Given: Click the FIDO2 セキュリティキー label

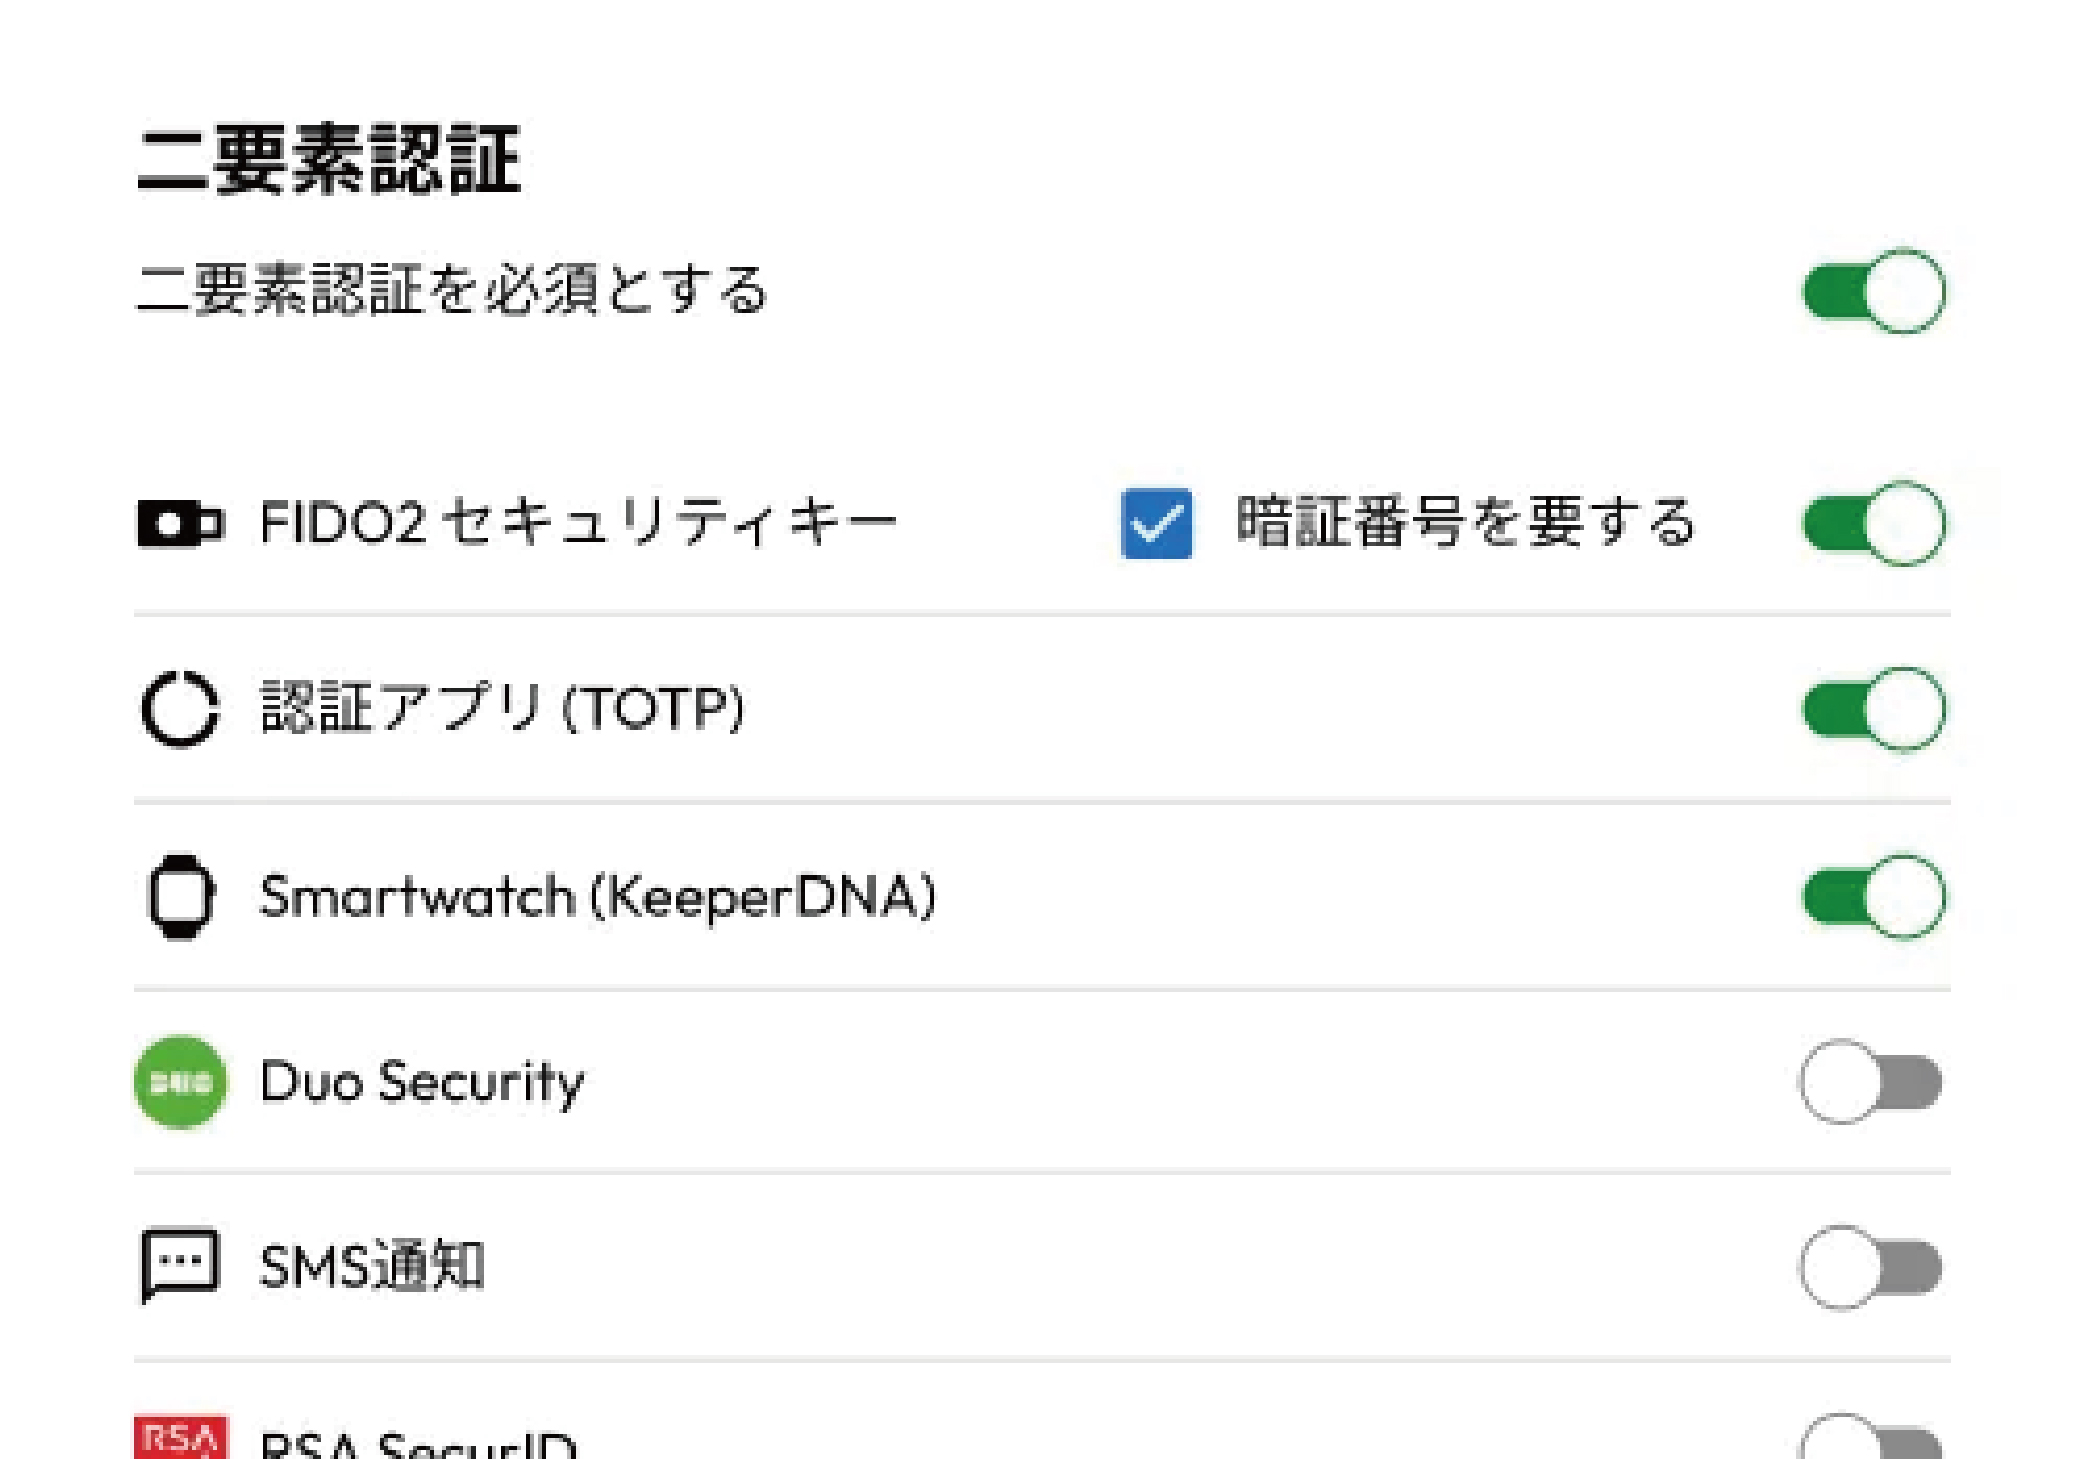Looking at the screenshot, I should tap(578, 523).
